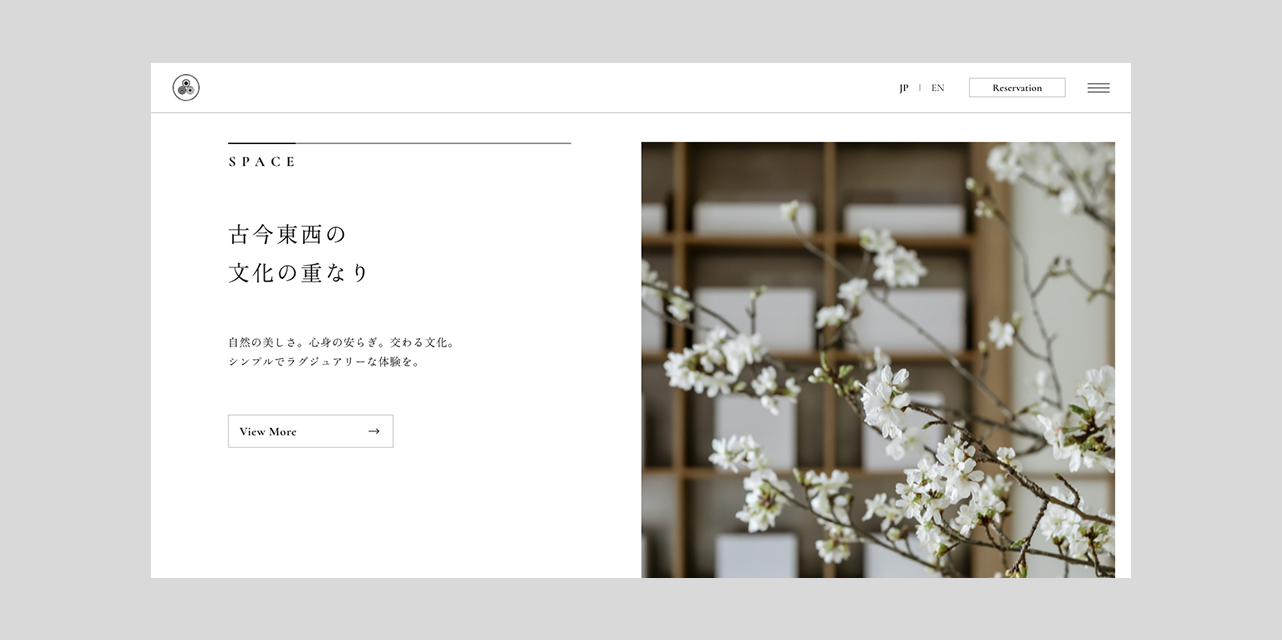Click the blank area below View More
The image size is (1282, 640).
pos(400,520)
